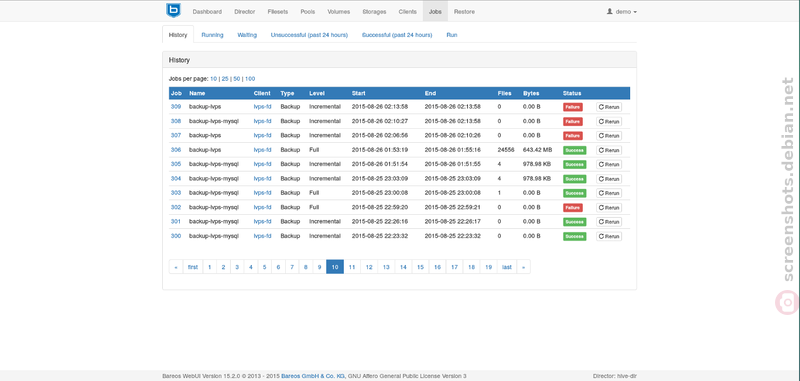
Task: Open Bareos GmbH & Co. KG footer link
Action: tap(313, 376)
